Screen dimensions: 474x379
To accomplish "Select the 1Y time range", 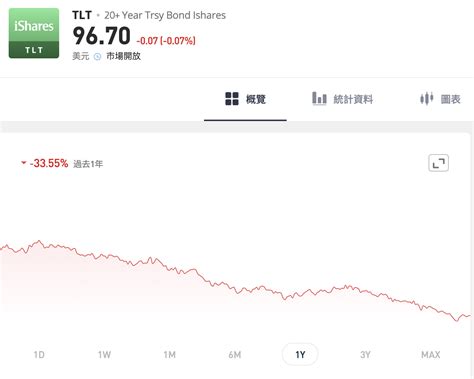I will coord(300,354).
